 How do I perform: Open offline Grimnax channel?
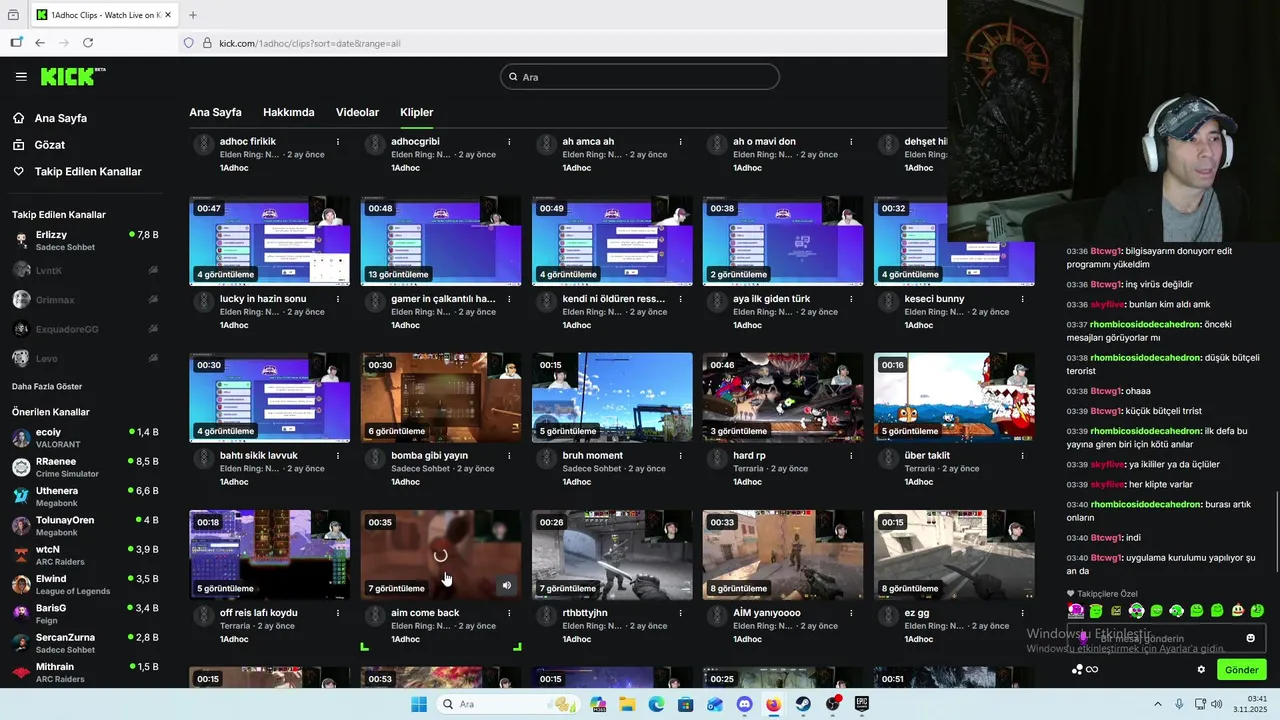coord(85,299)
